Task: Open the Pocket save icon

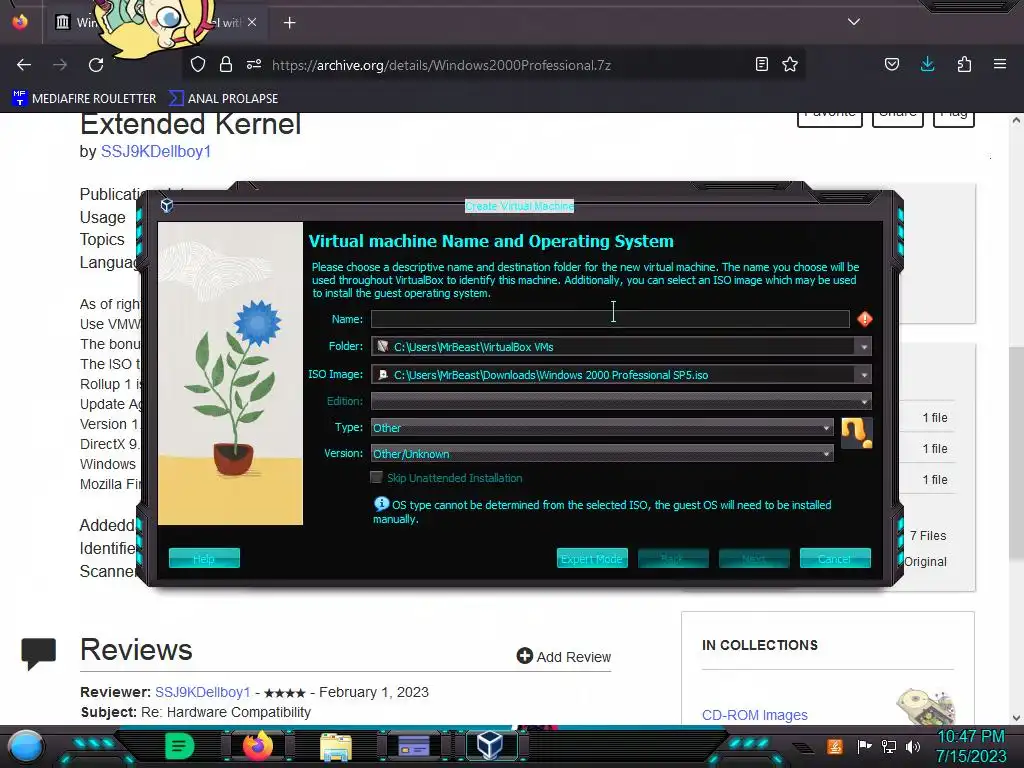Action: 891,64
